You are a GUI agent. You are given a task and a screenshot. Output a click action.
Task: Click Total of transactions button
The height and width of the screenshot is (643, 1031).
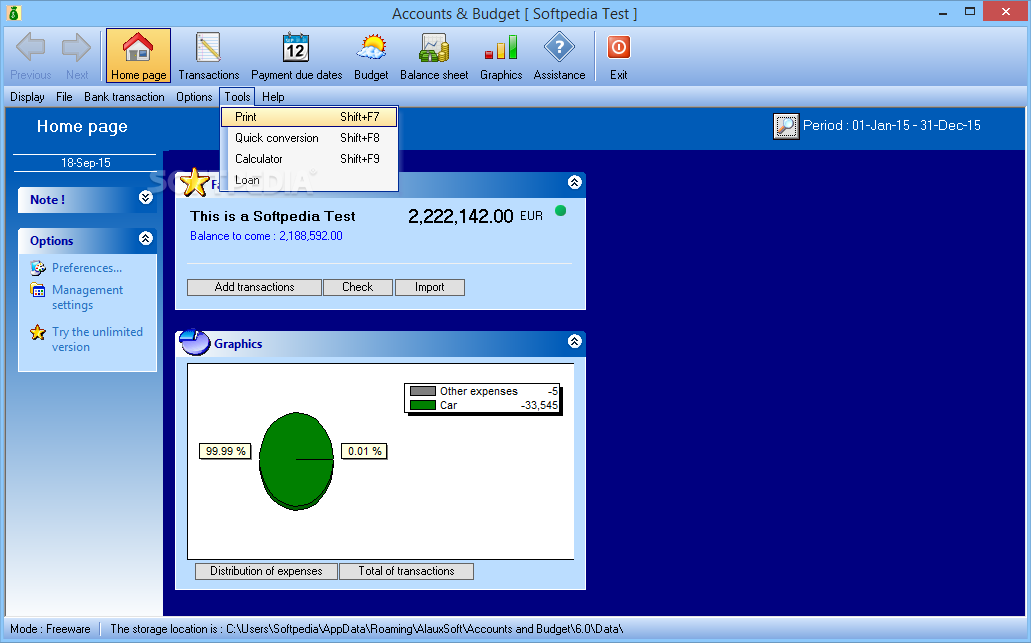tap(406, 571)
